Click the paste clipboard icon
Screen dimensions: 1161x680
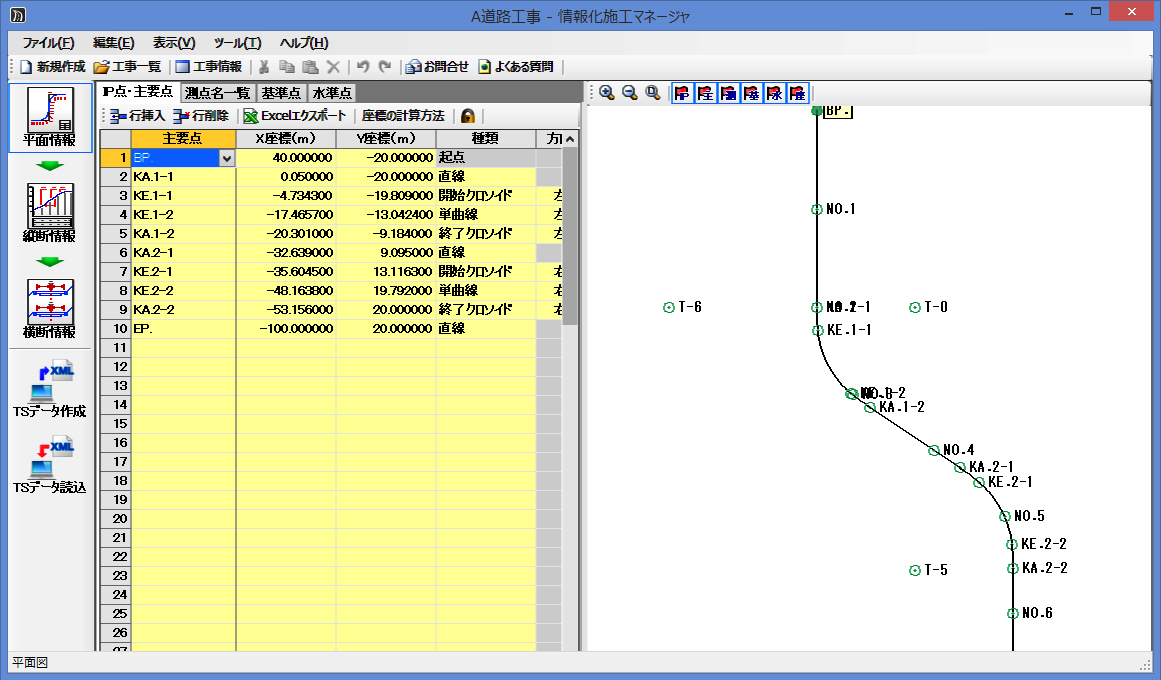[x=310, y=67]
